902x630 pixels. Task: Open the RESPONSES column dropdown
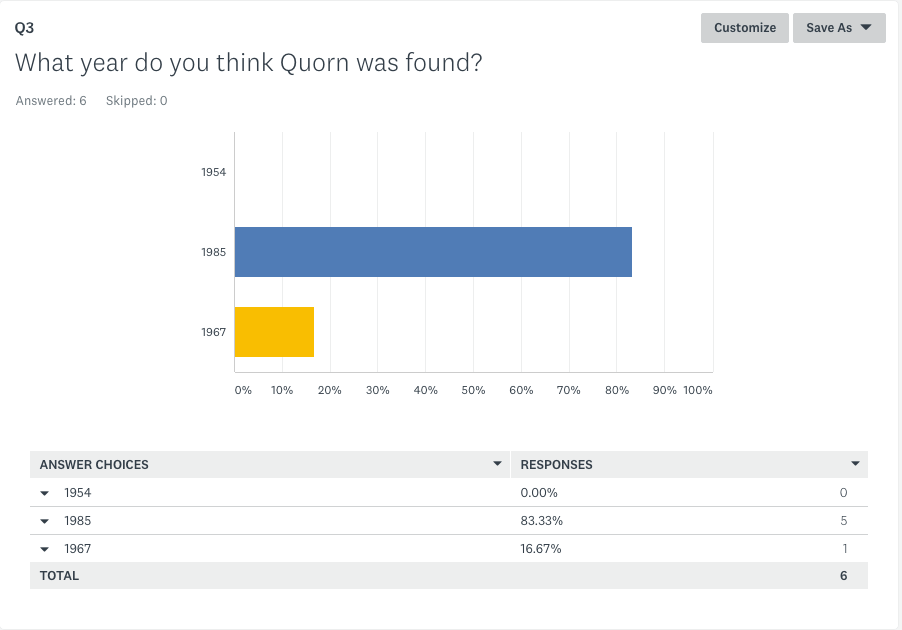pyautogui.click(x=855, y=464)
